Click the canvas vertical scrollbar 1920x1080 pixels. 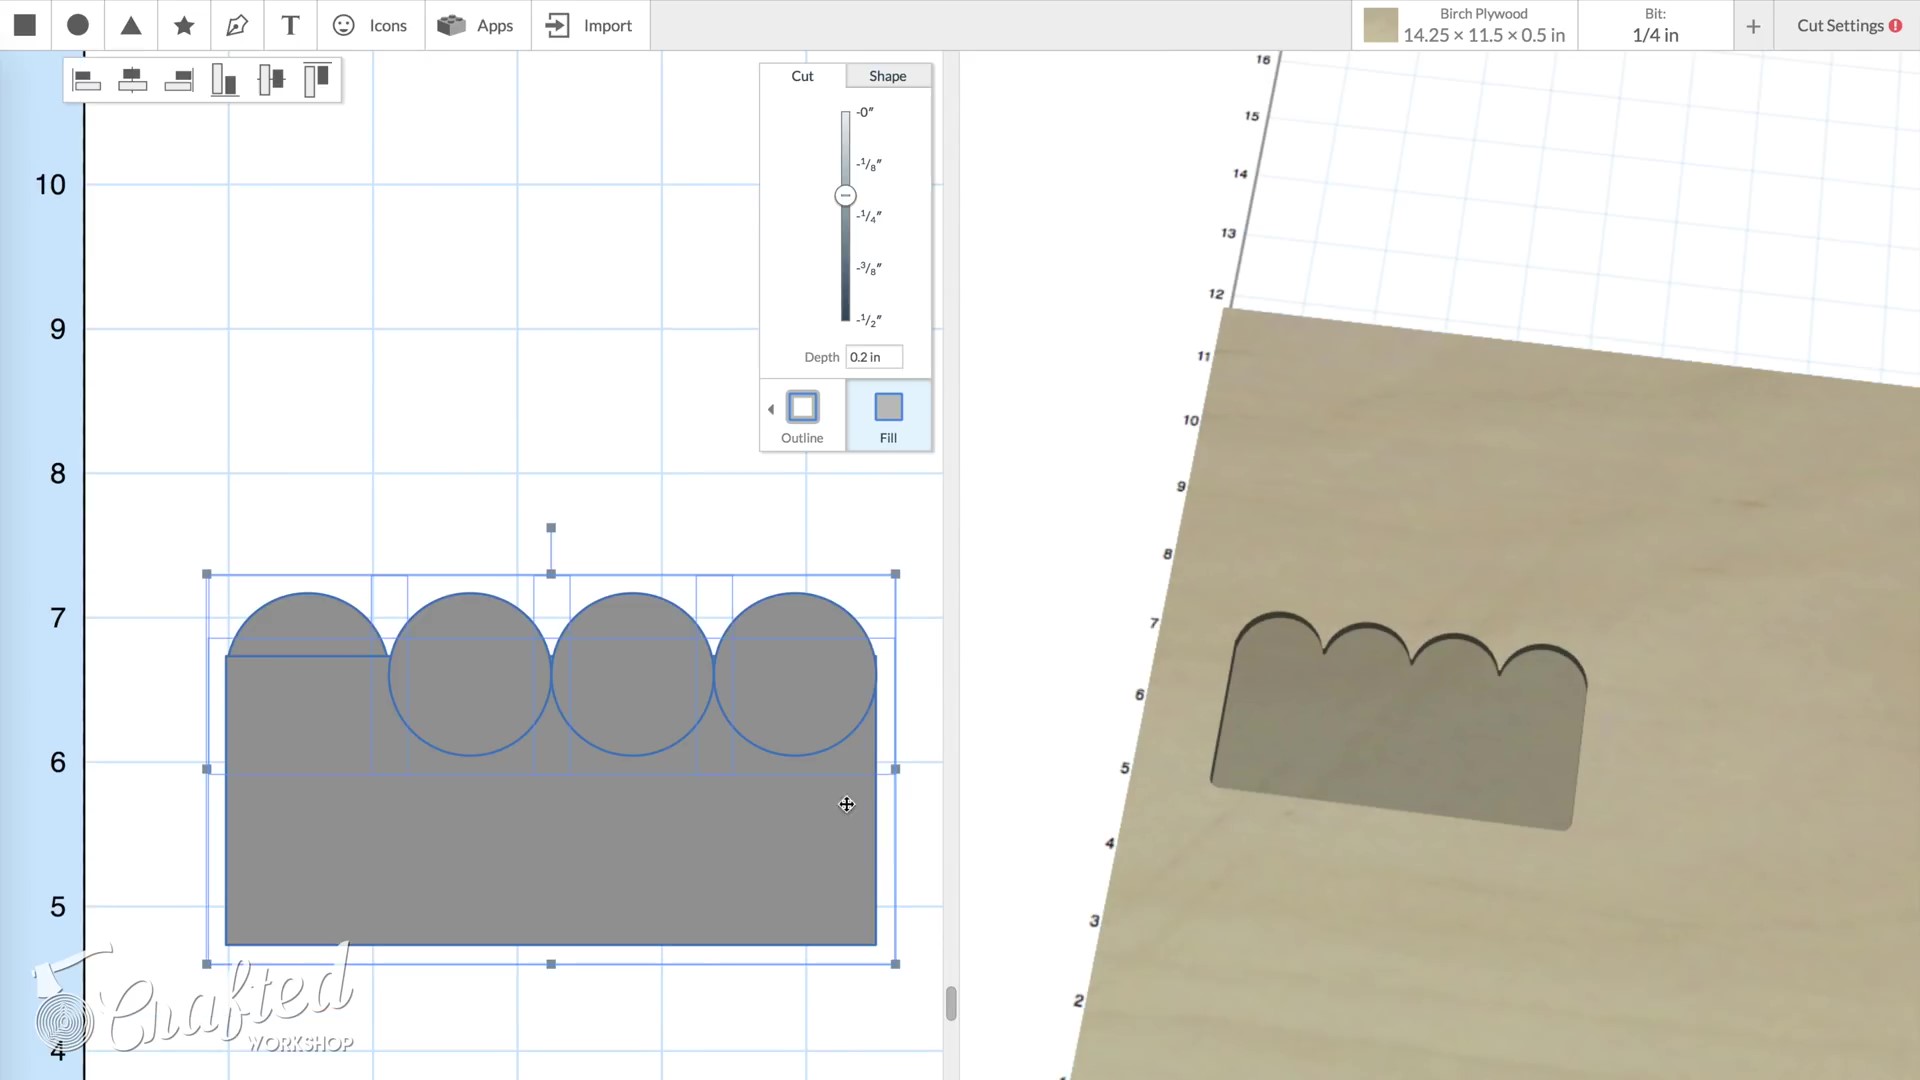click(x=951, y=1003)
